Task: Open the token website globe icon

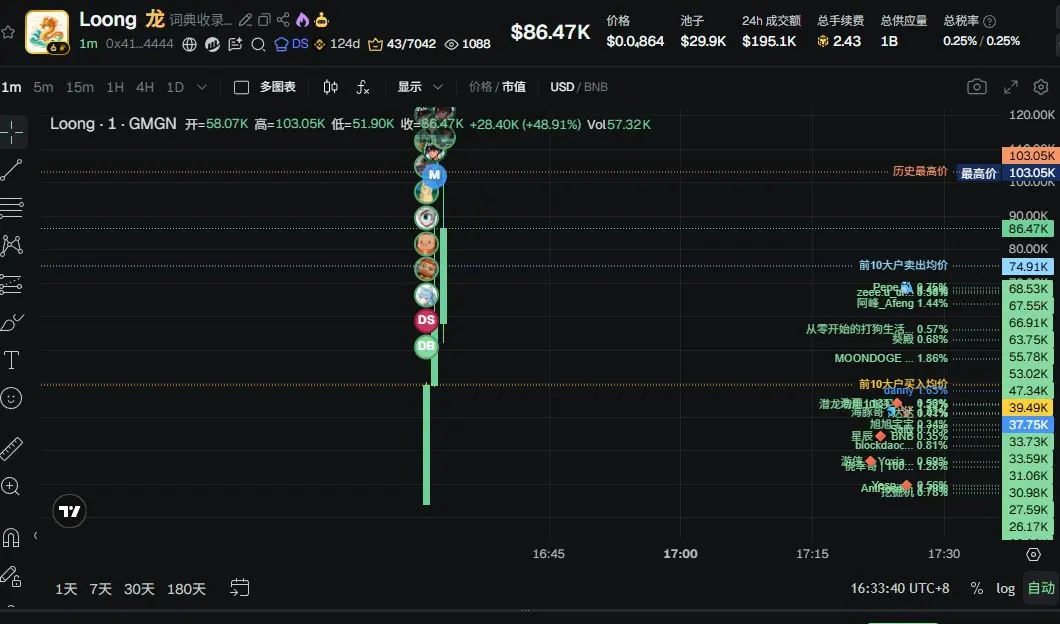Action: (190, 45)
